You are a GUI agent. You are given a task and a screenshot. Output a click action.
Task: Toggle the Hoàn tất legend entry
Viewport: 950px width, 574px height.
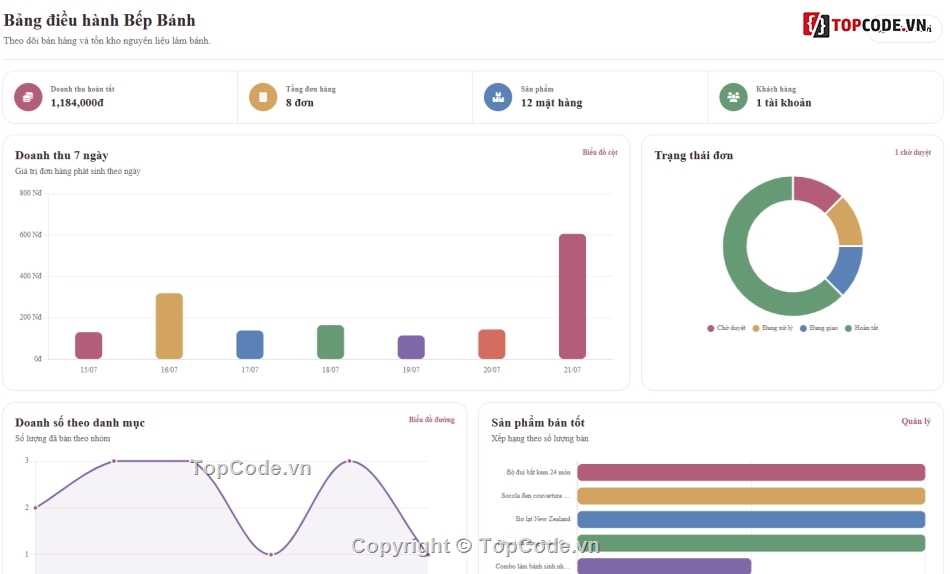coord(862,328)
